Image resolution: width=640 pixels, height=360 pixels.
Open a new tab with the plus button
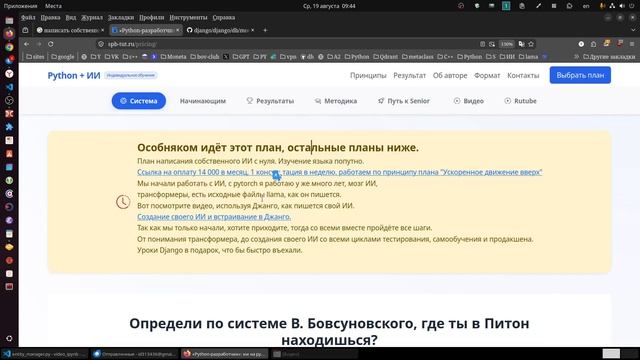(x=265, y=30)
